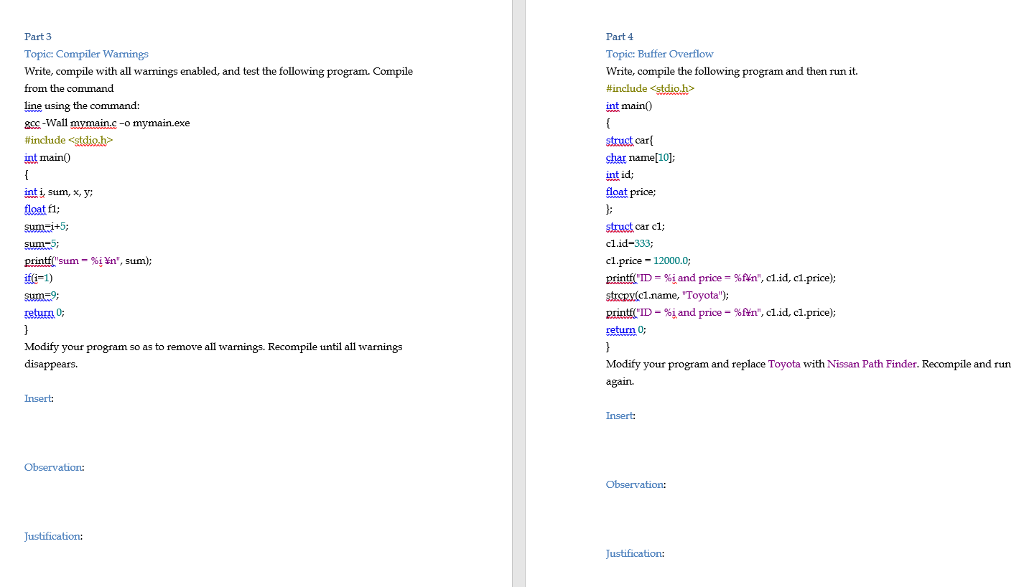Click the Justification label under Part 3

pyautogui.click(x=52, y=536)
